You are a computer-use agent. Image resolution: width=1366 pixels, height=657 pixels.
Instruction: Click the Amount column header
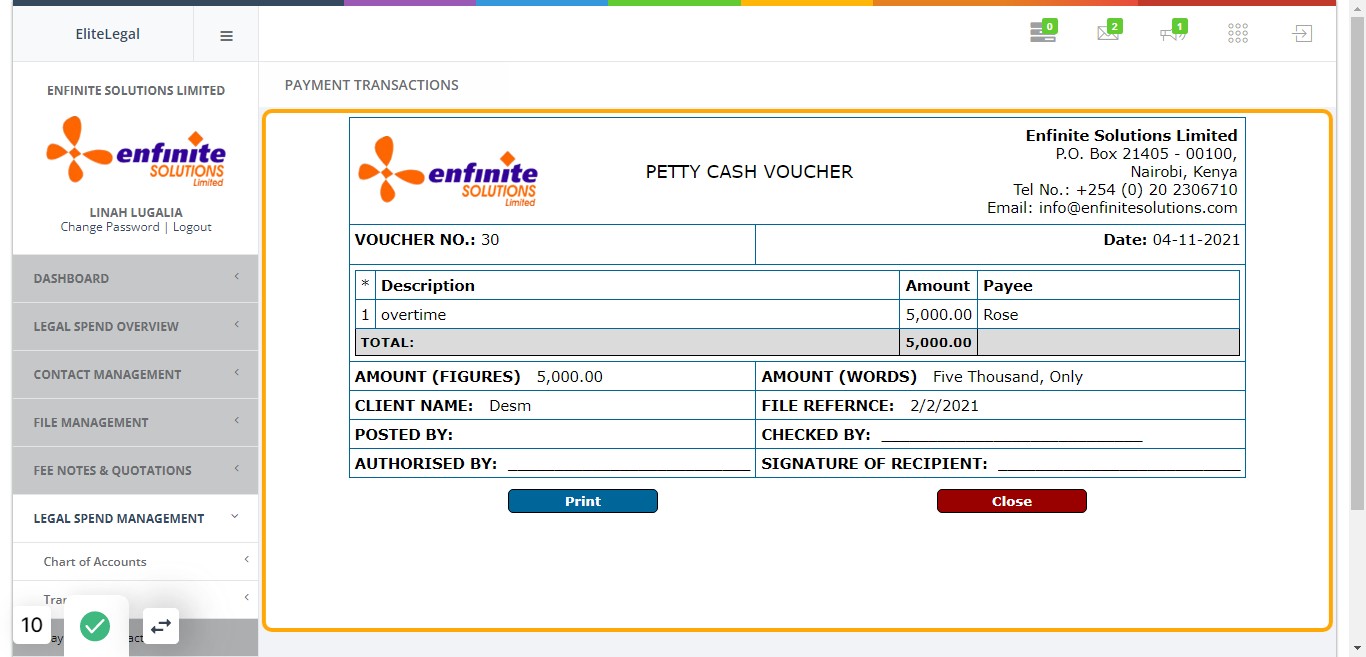(938, 286)
